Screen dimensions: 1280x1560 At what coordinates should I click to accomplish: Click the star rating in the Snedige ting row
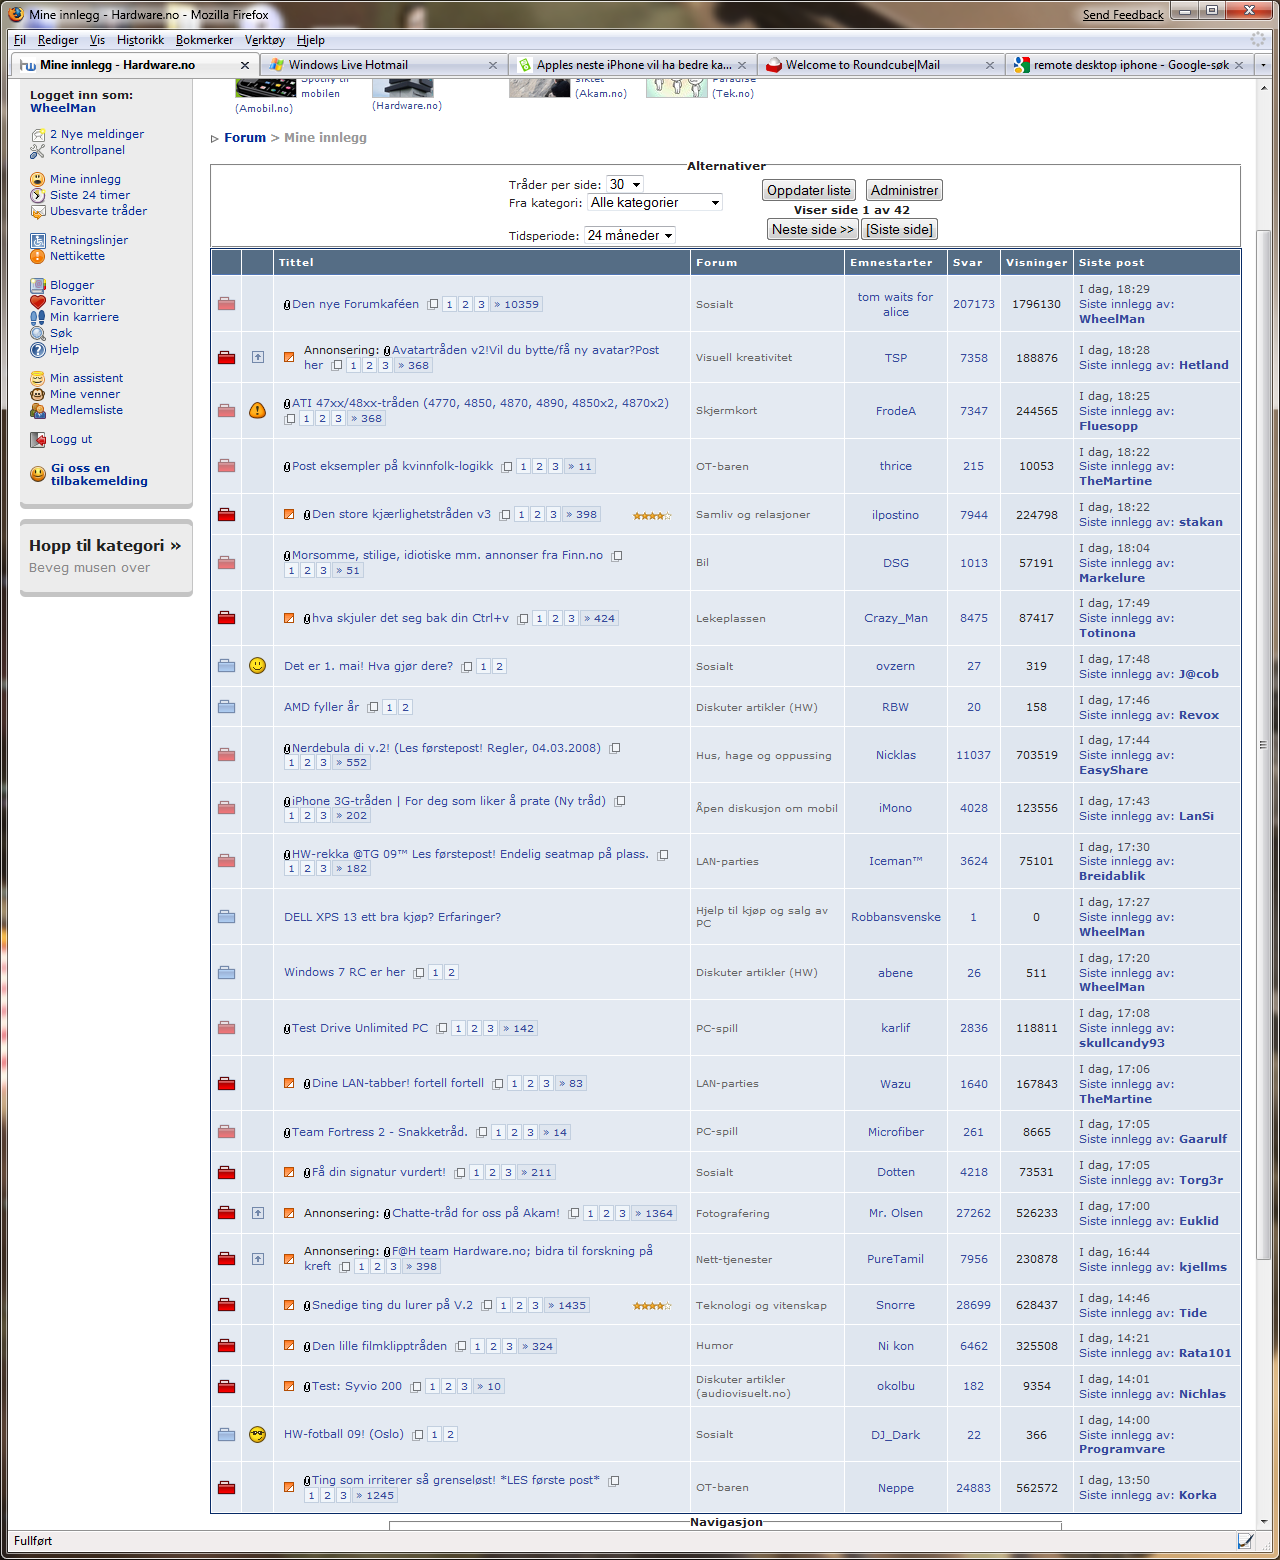click(652, 1306)
